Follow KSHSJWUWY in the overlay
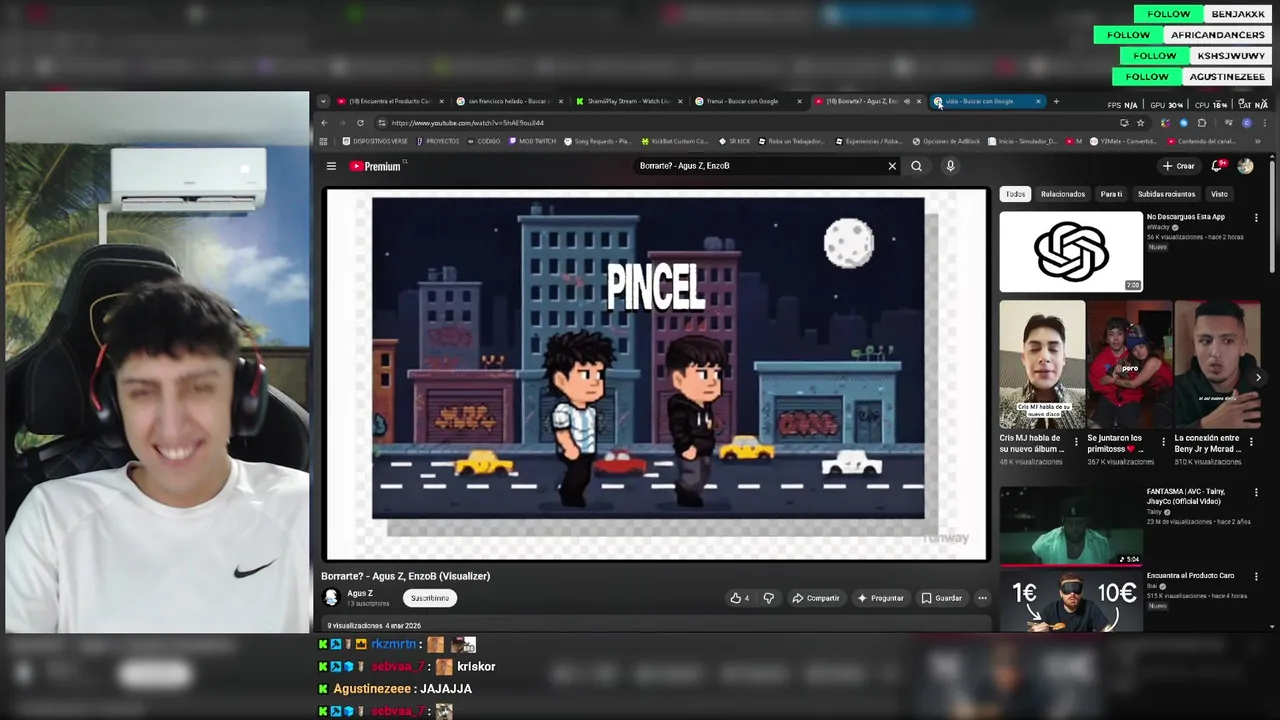 pos(1154,56)
